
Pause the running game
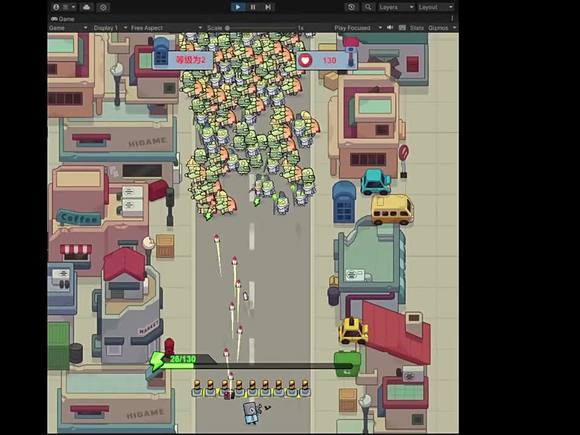(x=253, y=7)
